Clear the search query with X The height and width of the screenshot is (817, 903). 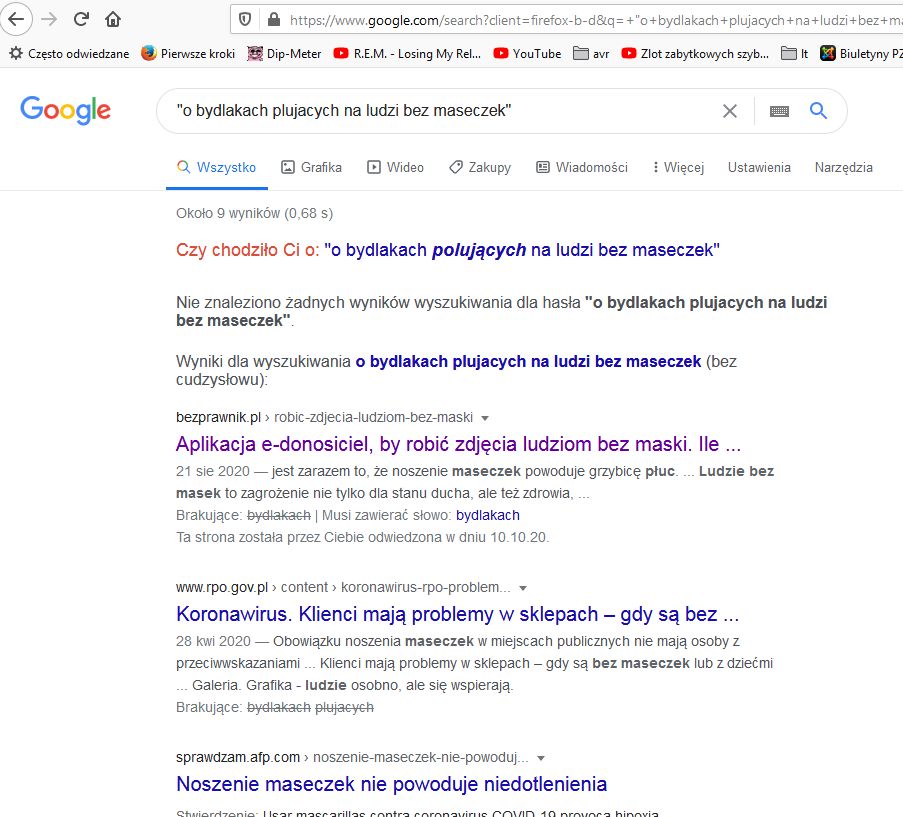tap(730, 111)
